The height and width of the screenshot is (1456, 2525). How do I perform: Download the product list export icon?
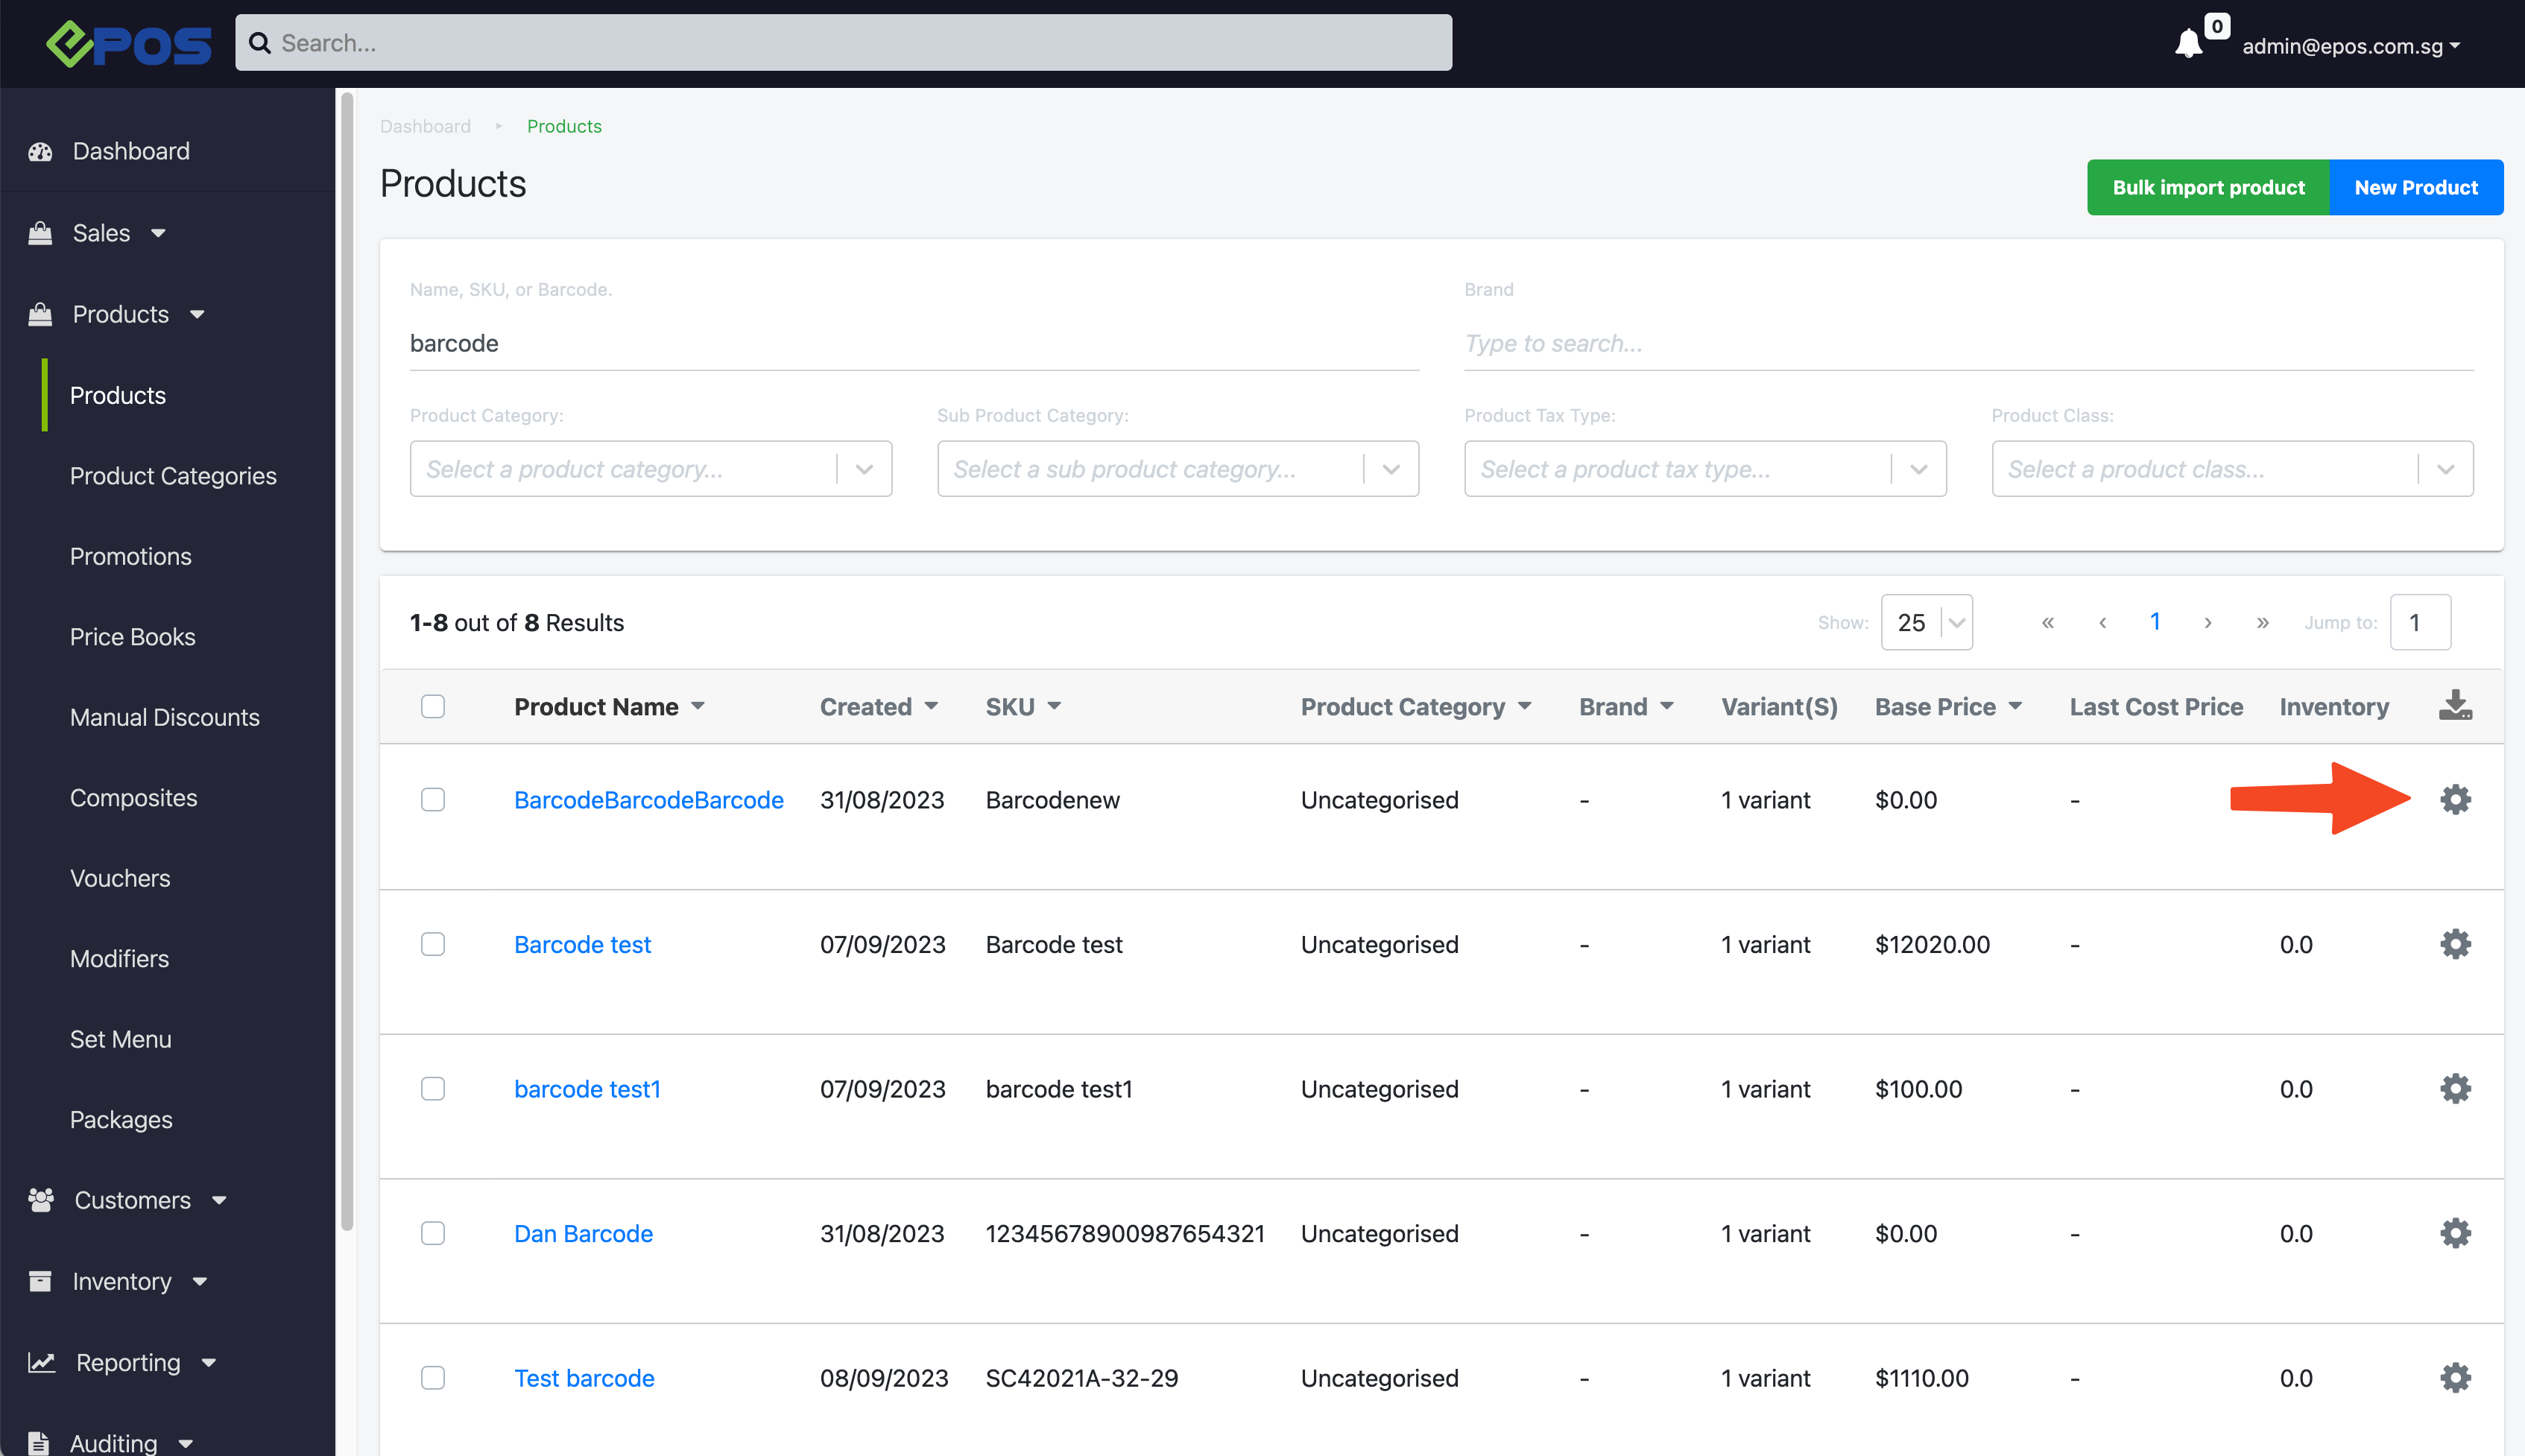(x=2455, y=705)
